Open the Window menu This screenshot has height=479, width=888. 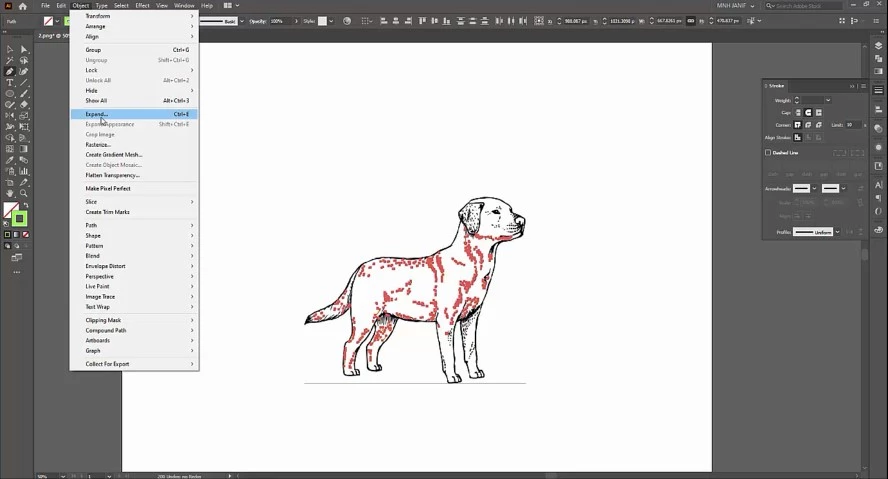[184, 6]
